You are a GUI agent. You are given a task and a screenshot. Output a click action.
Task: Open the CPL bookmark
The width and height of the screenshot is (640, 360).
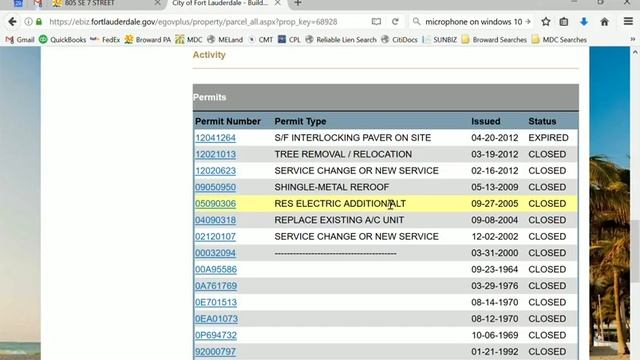[x=289, y=40]
